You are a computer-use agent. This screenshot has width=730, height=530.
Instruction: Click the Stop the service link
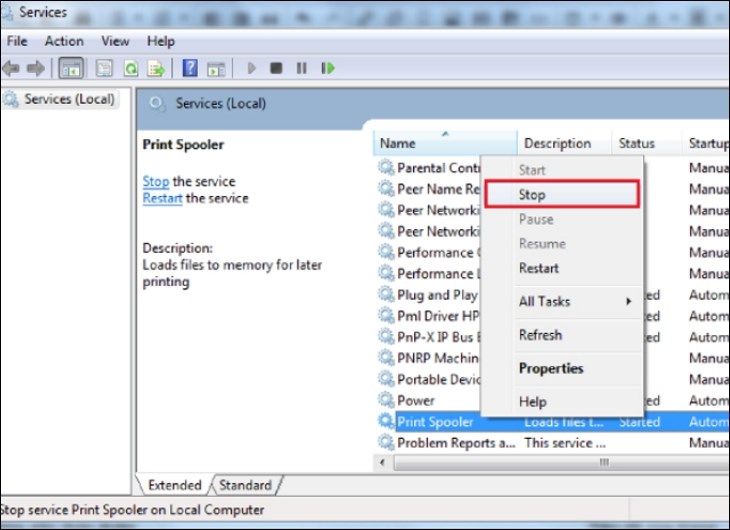tap(156, 181)
